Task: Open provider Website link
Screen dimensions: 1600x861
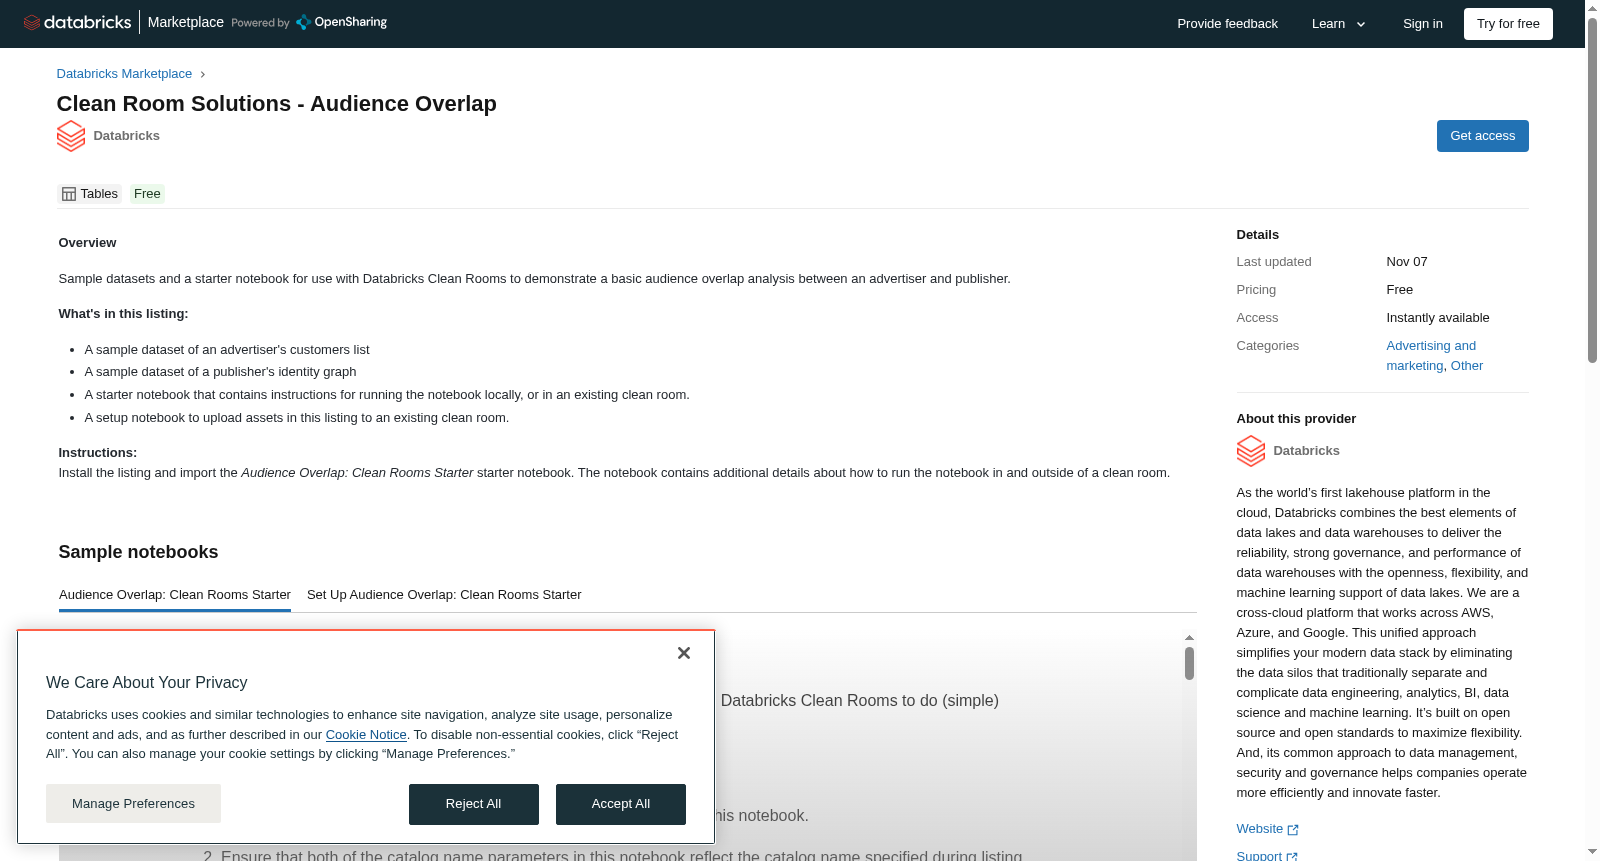Action: pyautogui.click(x=1259, y=829)
